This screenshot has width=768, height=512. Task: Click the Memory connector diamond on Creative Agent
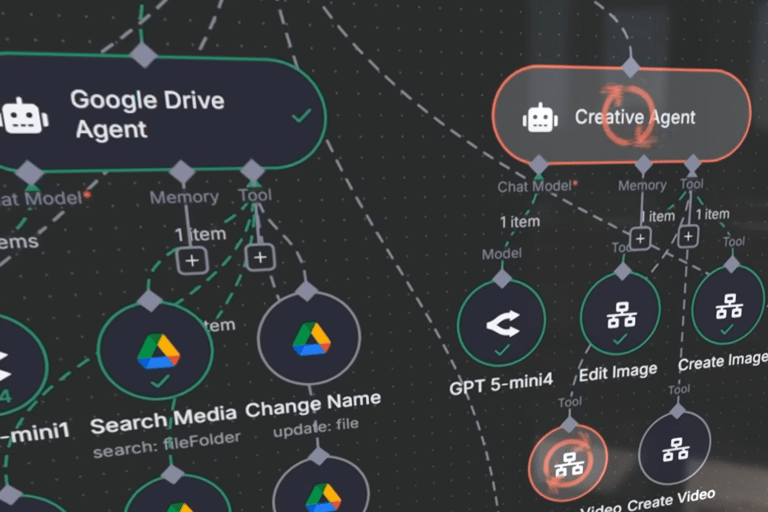643,165
